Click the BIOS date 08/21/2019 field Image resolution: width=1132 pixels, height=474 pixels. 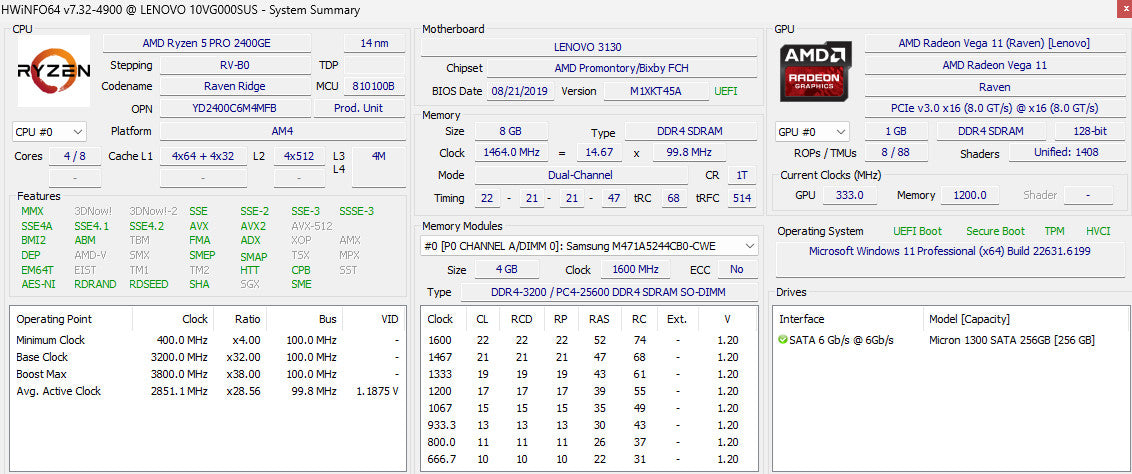tap(521, 92)
